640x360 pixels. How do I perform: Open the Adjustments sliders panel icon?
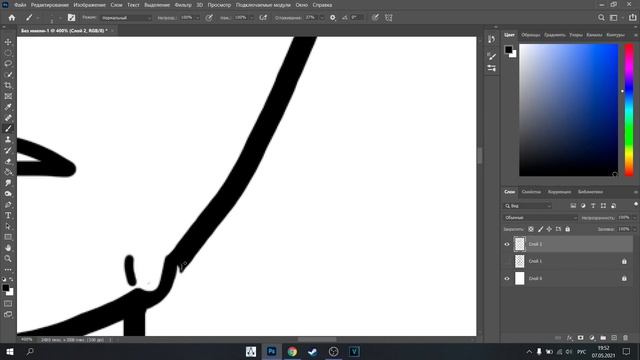[x=491, y=68]
